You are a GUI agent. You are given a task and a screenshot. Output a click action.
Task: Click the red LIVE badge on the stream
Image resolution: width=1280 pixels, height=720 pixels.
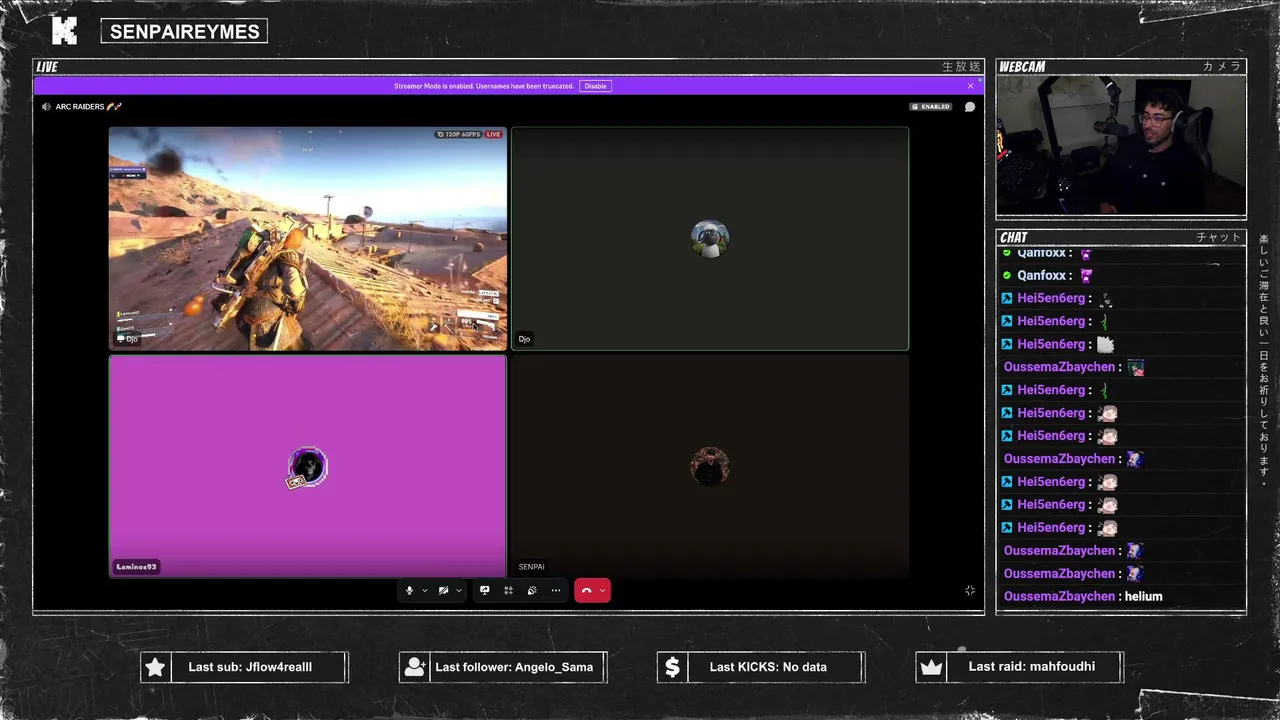[493, 134]
